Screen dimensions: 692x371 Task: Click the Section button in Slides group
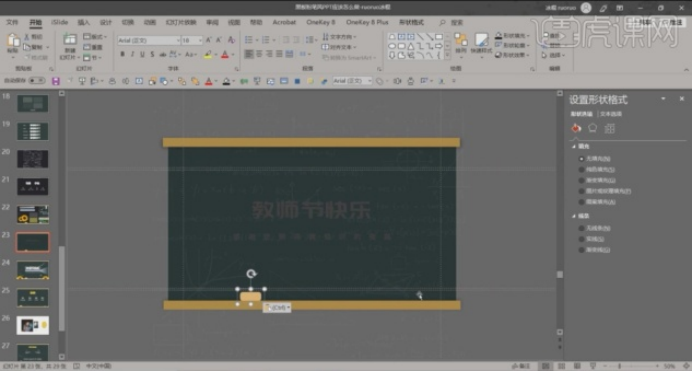[x=92, y=57]
